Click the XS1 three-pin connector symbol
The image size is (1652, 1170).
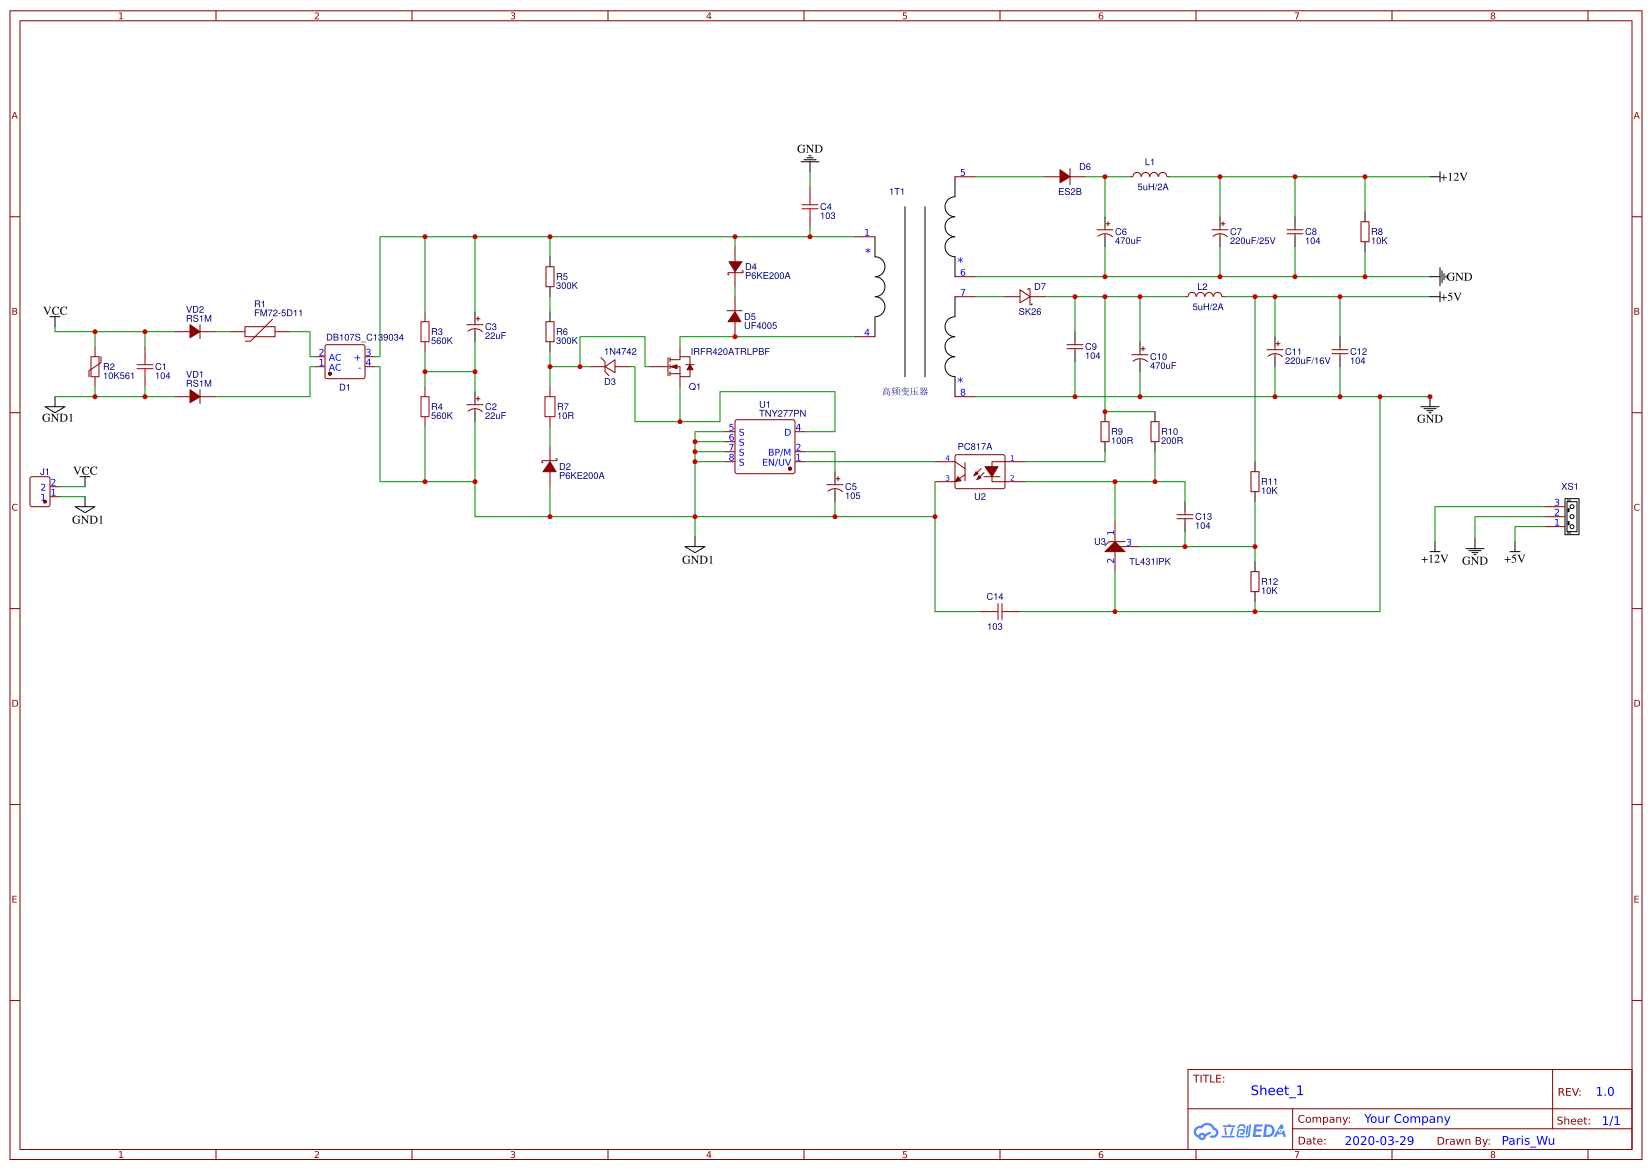coord(1572,515)
